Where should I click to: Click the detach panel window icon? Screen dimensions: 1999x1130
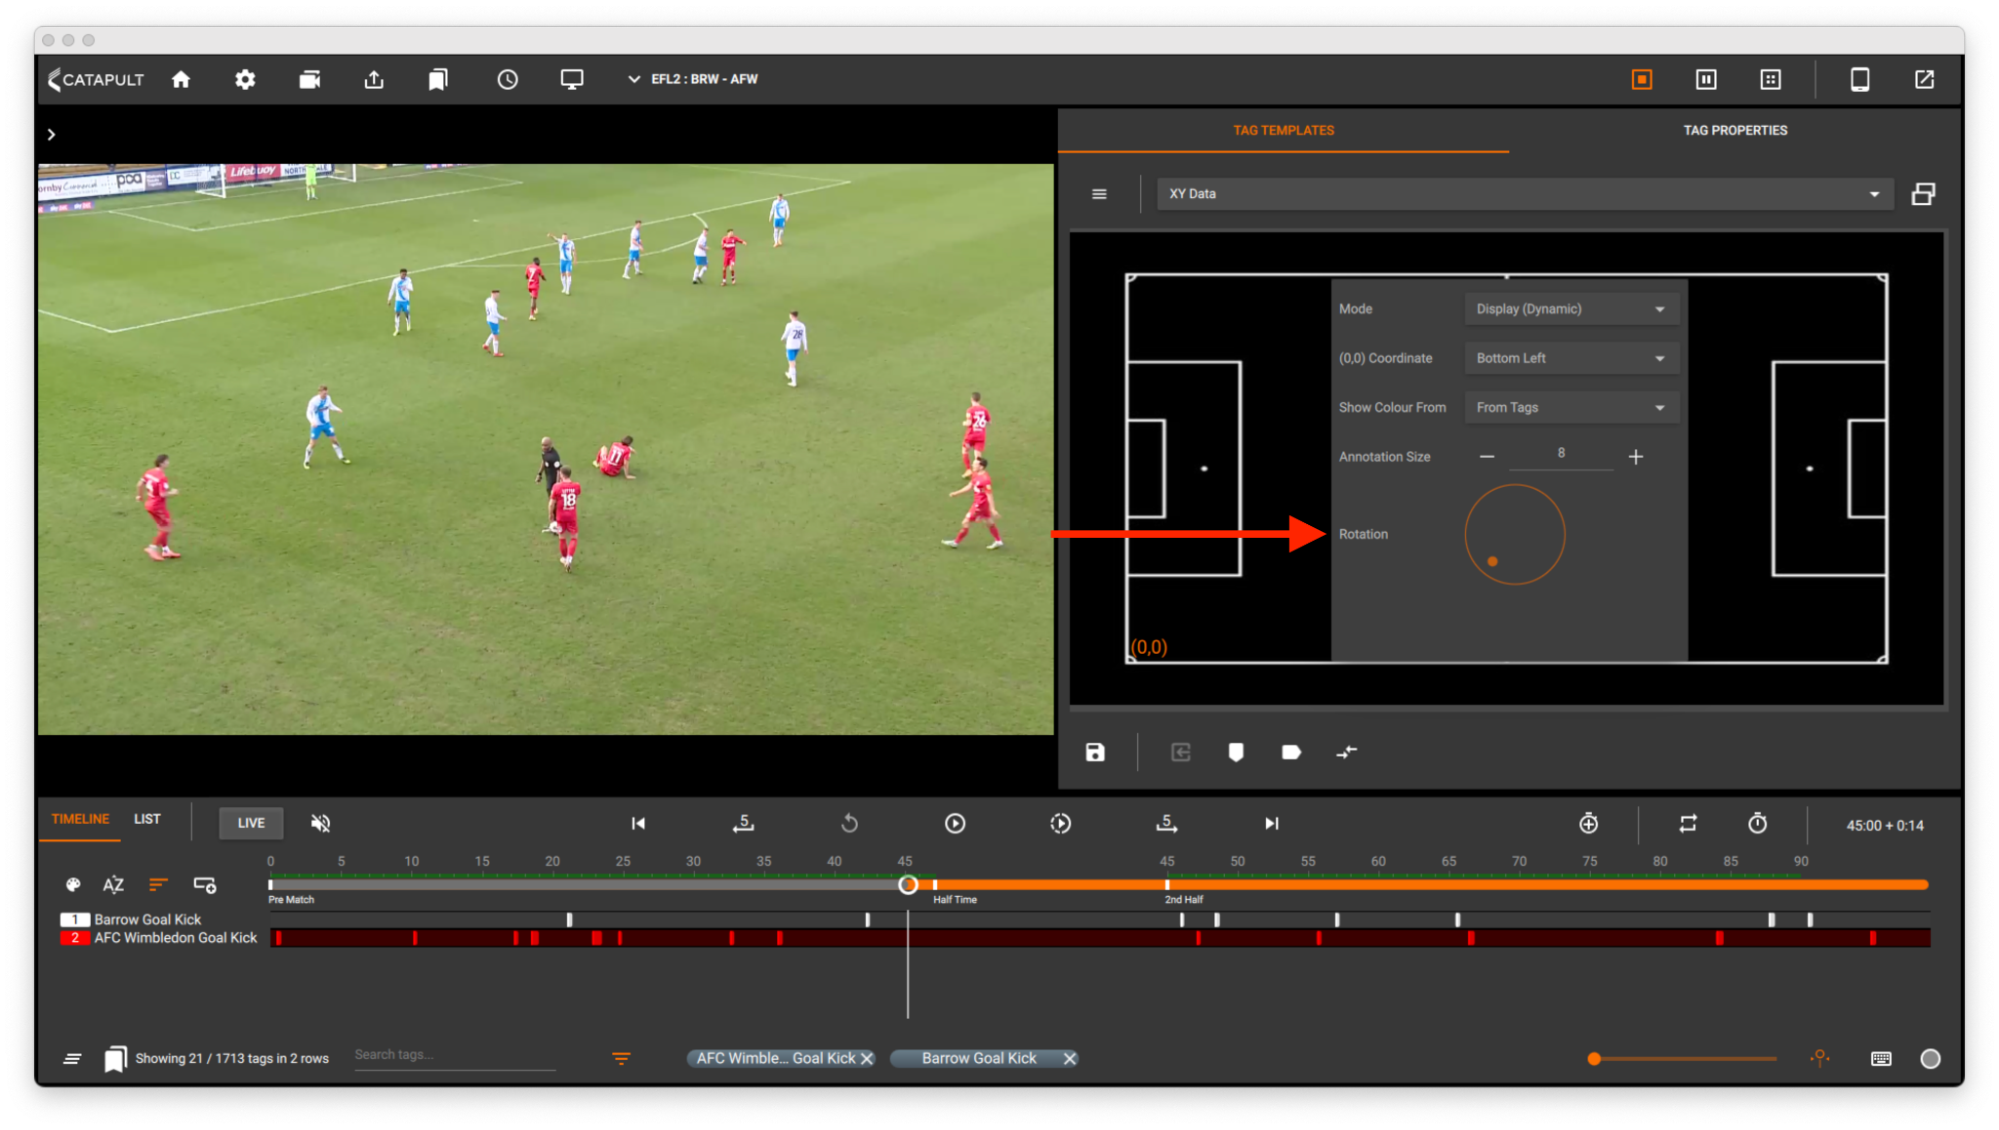tap(1923, 194)
